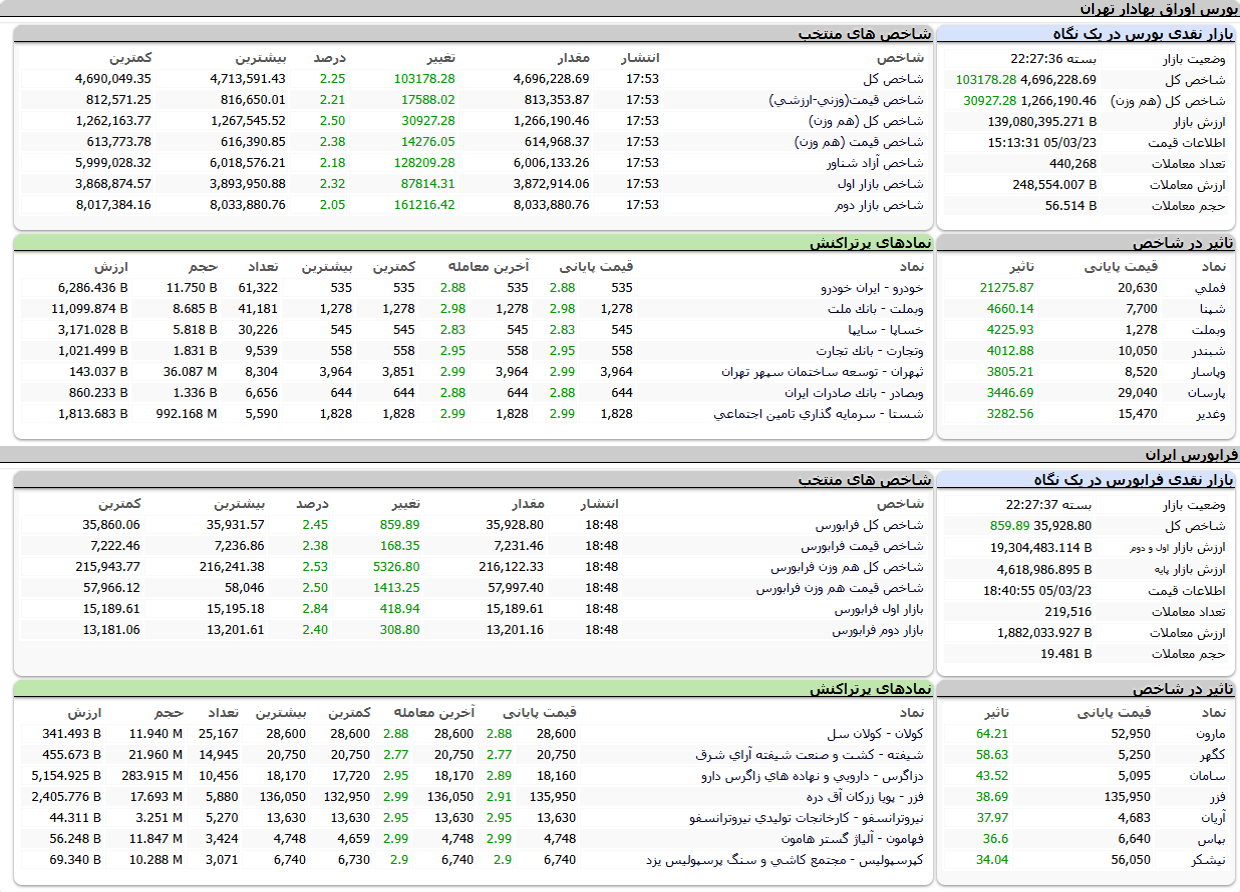Click traded value "5,154.925 B"
Image resolution: width=1240 pixels, height=892 pixels.
[x=66, y=776]
